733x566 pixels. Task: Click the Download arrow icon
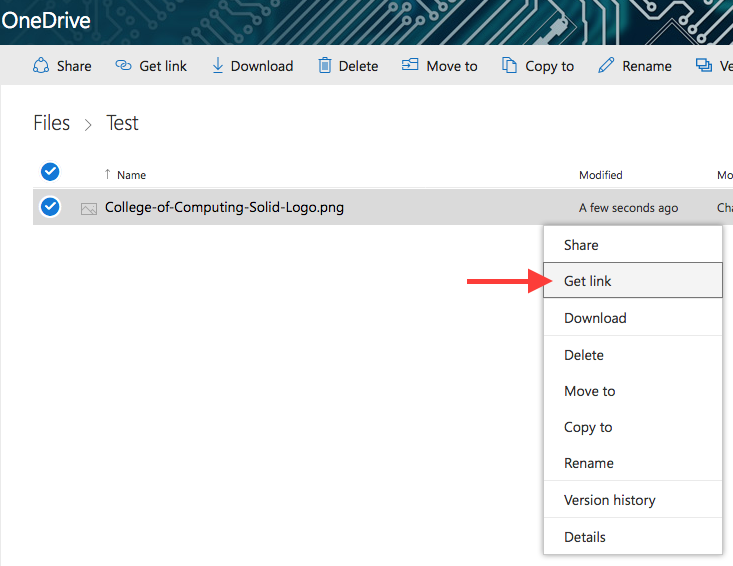[218, 66]
